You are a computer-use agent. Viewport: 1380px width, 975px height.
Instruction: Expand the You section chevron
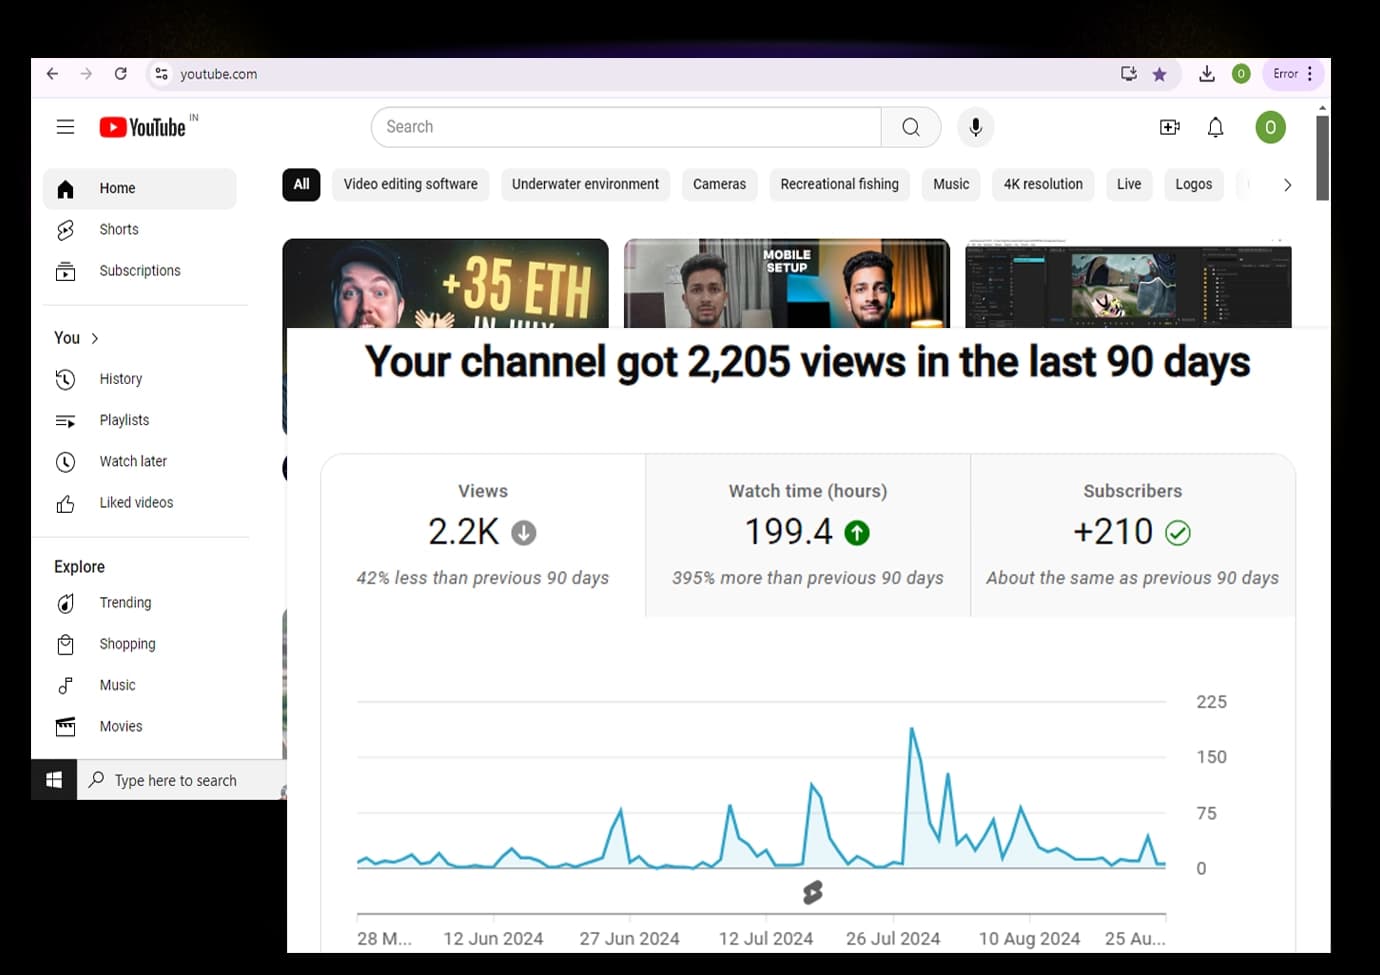(x=95, y=339)
